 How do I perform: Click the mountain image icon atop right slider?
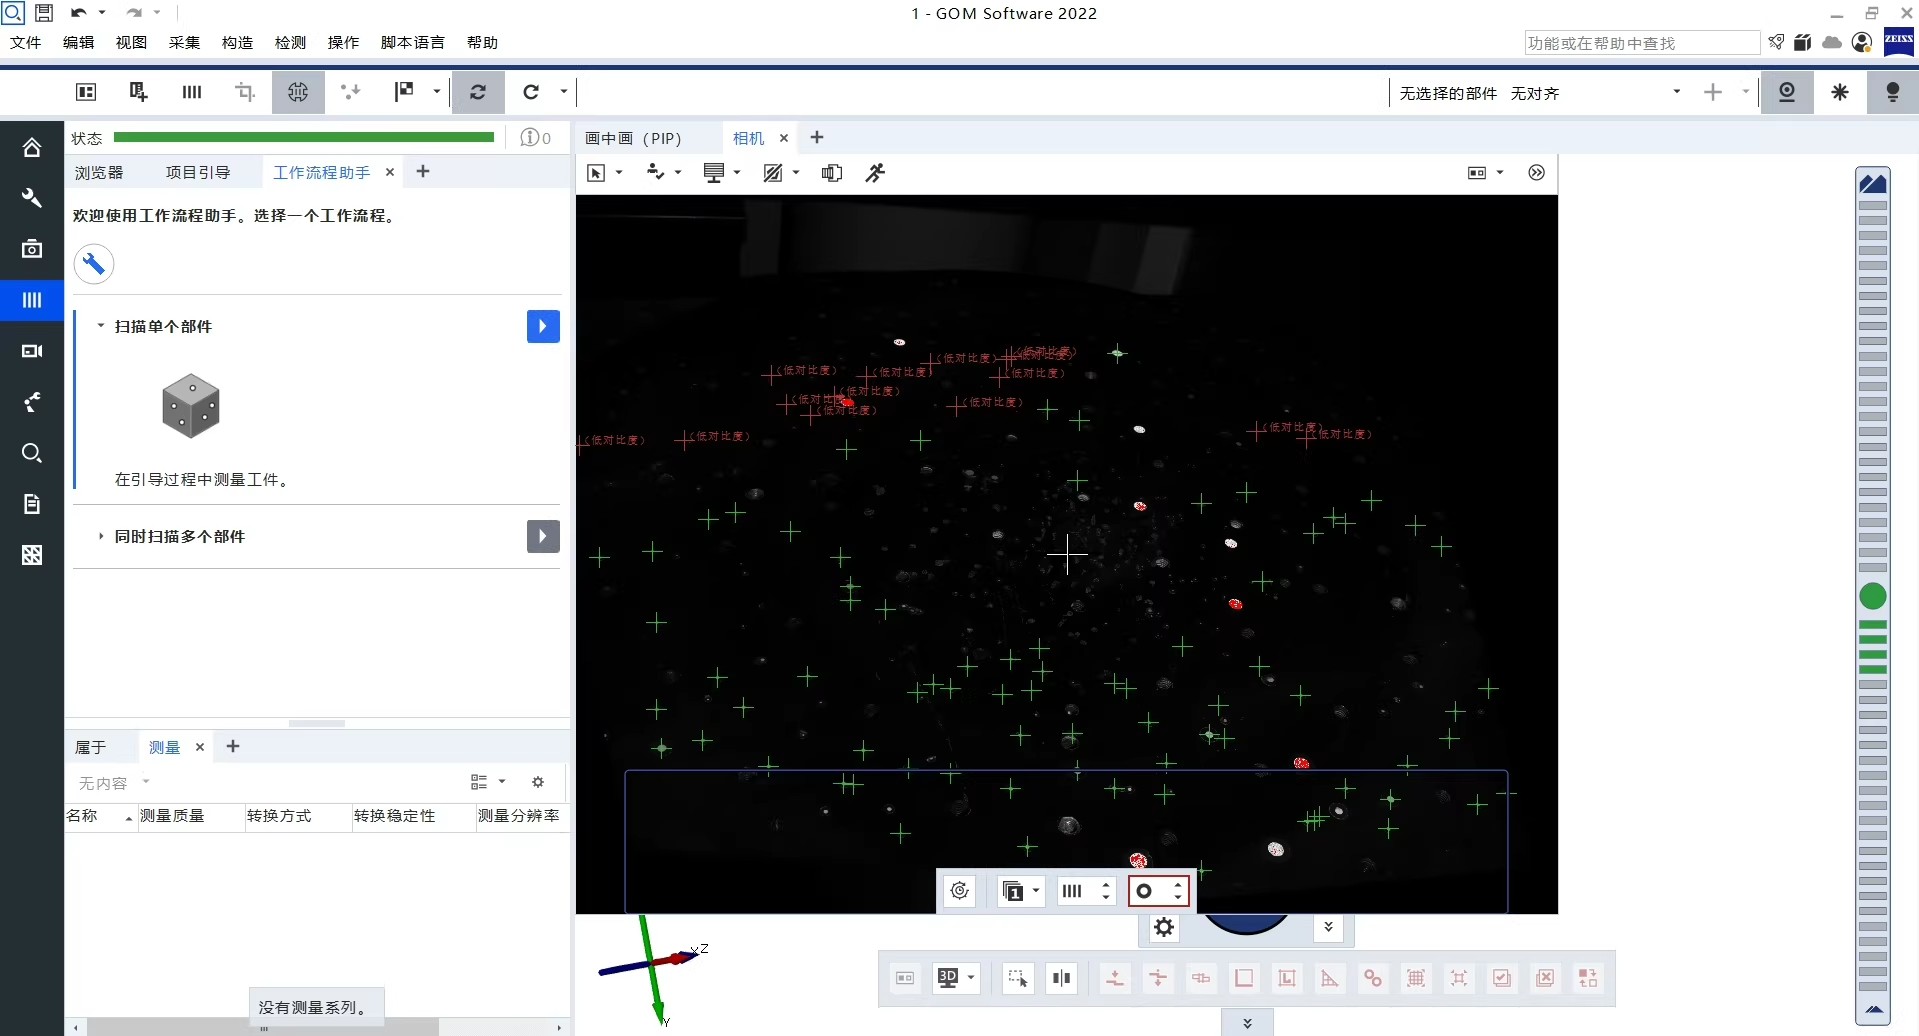(x=1873, y=183)
